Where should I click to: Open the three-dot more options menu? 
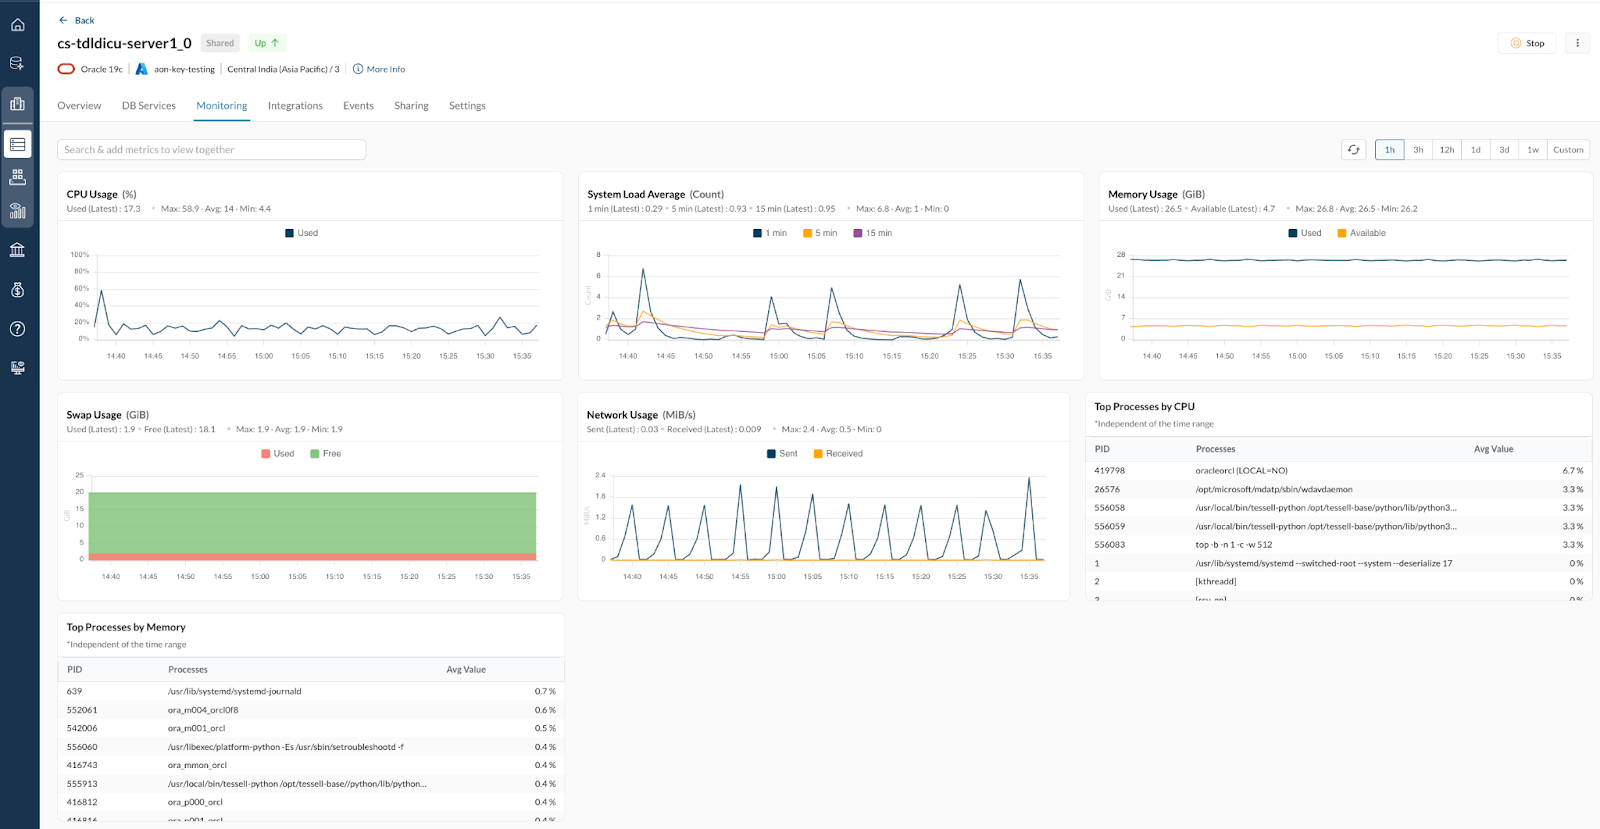pyautogui.click(x=1577, y=43)
